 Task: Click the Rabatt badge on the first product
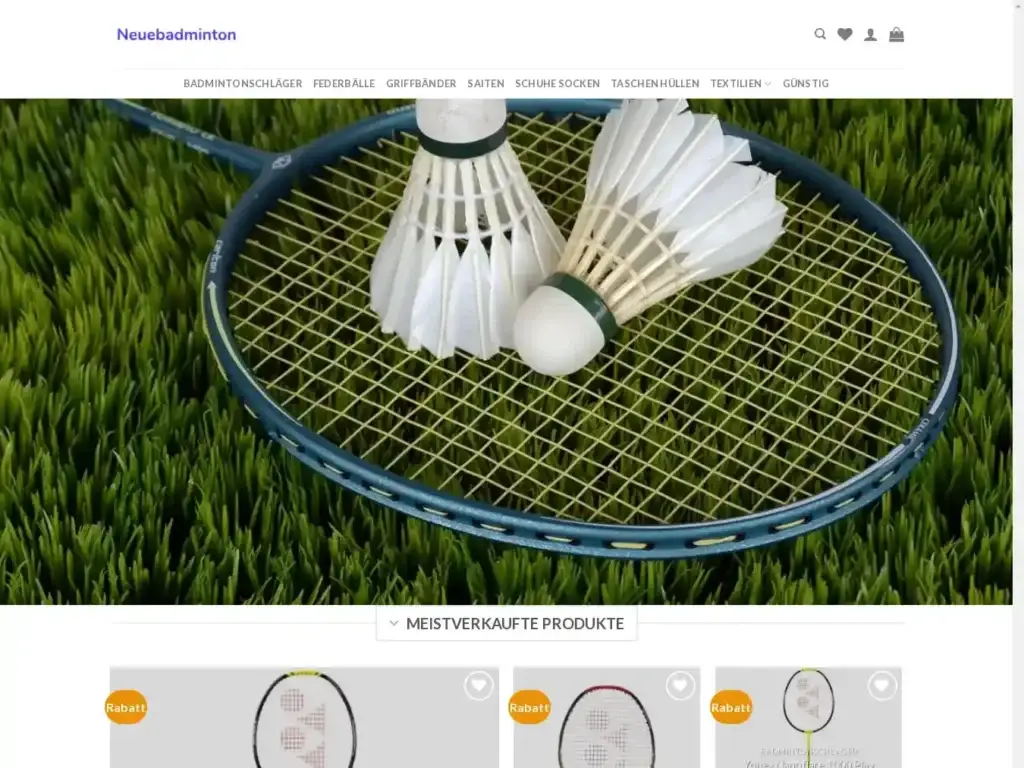coord(125,707)
